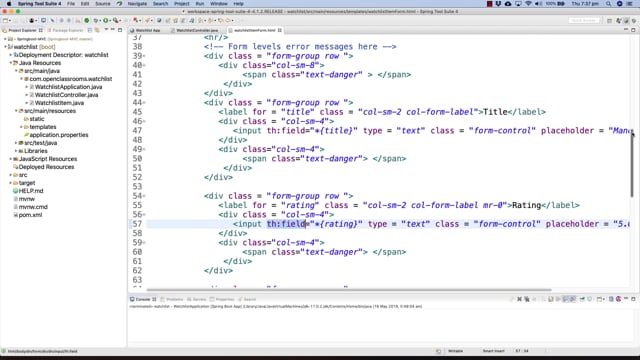Open the Problems tab in bottom panel

(x=172, y=299)
